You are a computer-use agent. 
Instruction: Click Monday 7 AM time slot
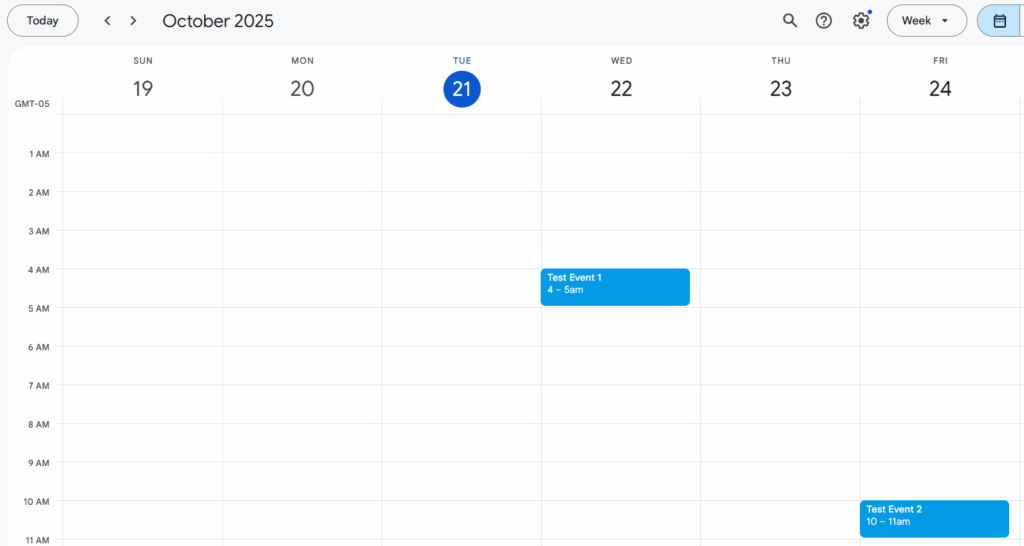coord(302,404)
